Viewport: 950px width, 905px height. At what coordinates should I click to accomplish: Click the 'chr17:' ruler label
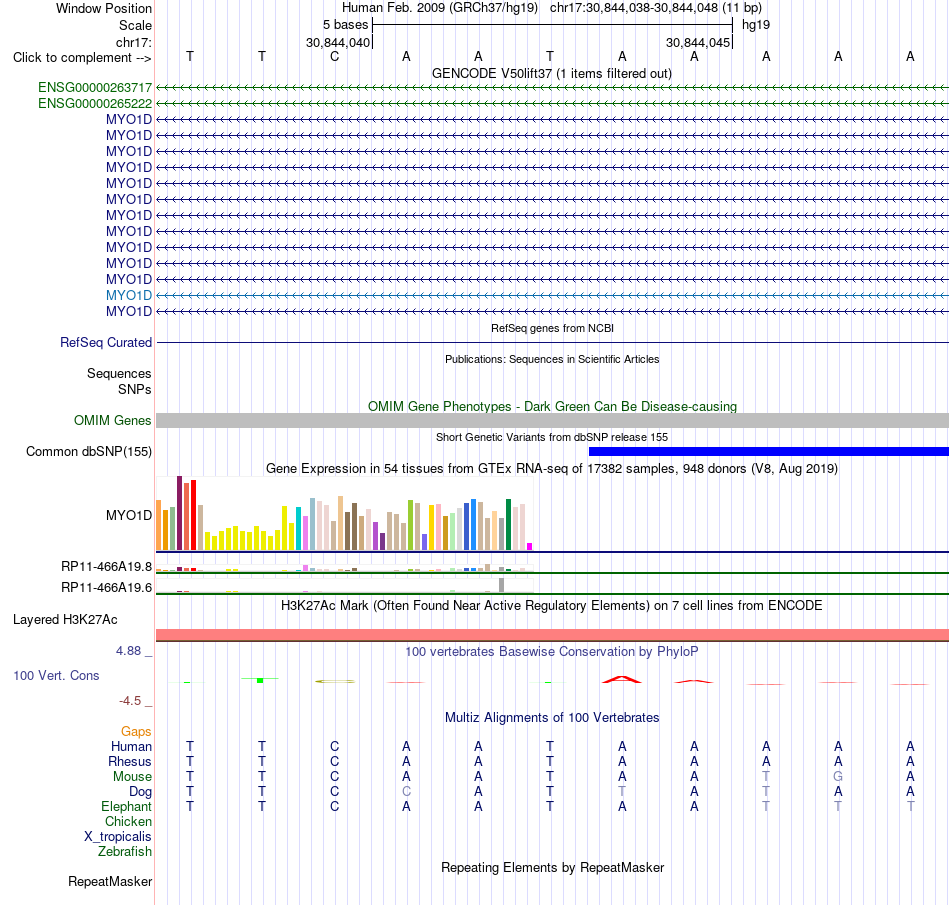[133, 42]
